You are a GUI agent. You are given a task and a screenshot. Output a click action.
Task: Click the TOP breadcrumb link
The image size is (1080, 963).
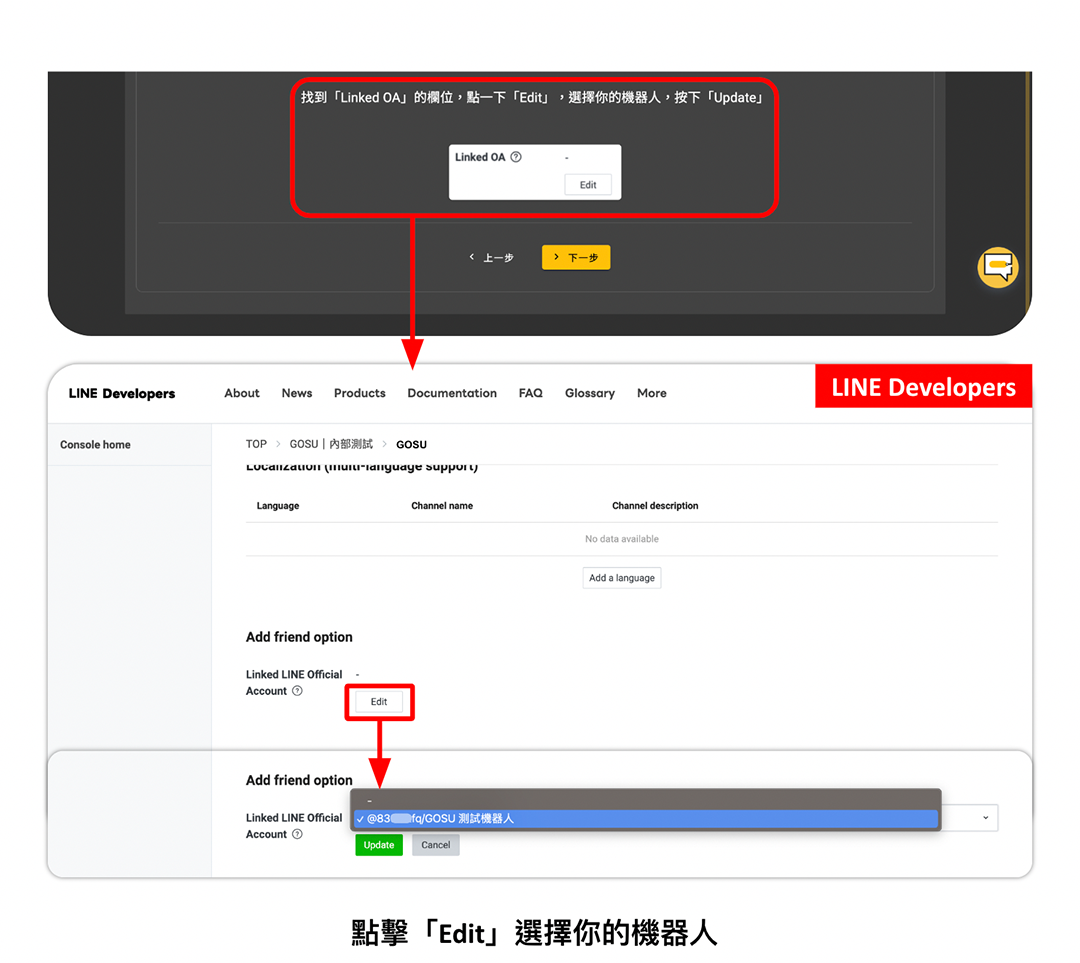[x=256, y=444]
